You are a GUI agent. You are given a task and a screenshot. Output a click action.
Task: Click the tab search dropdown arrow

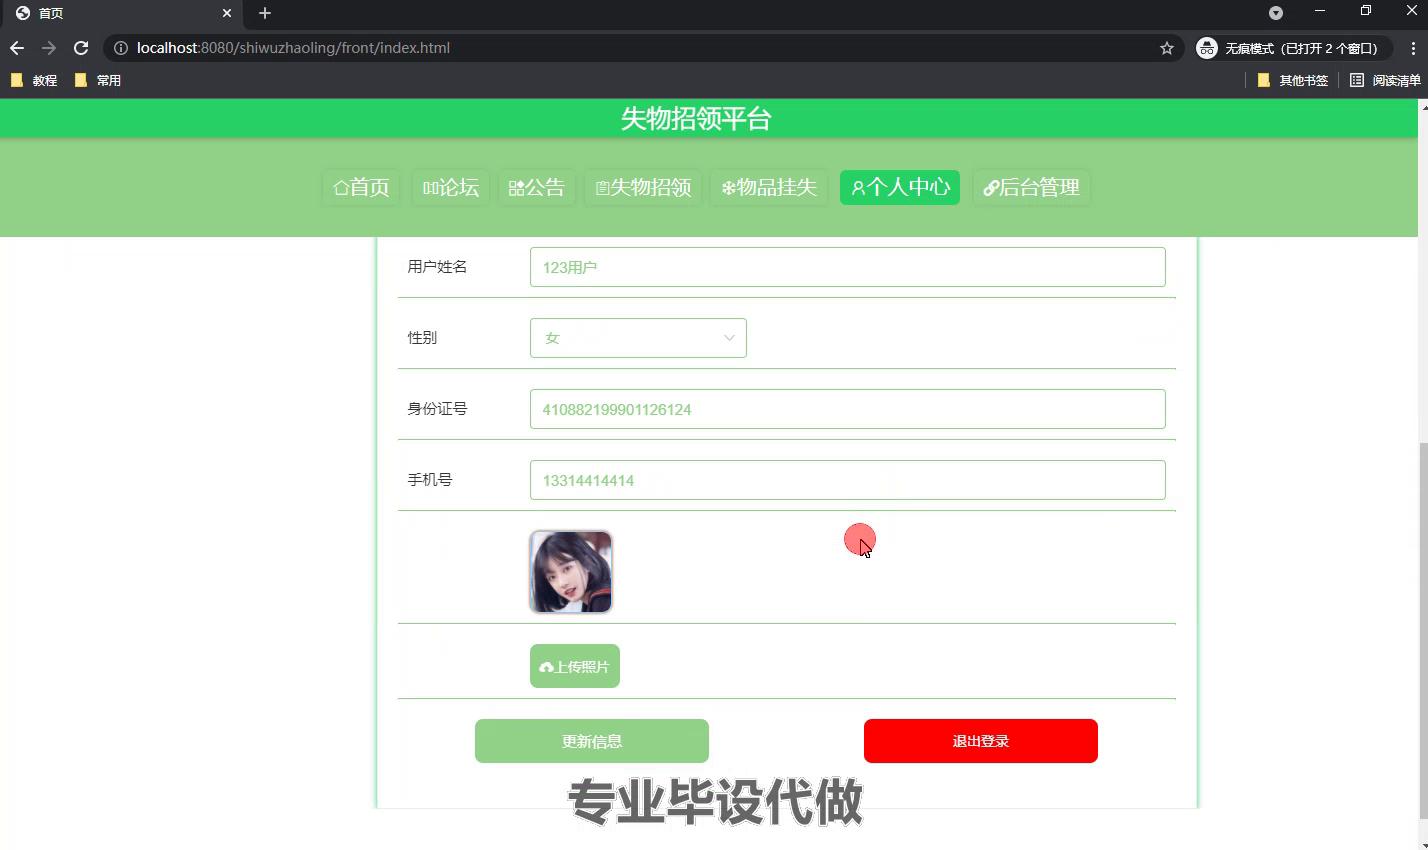(x=1276, y=13)
